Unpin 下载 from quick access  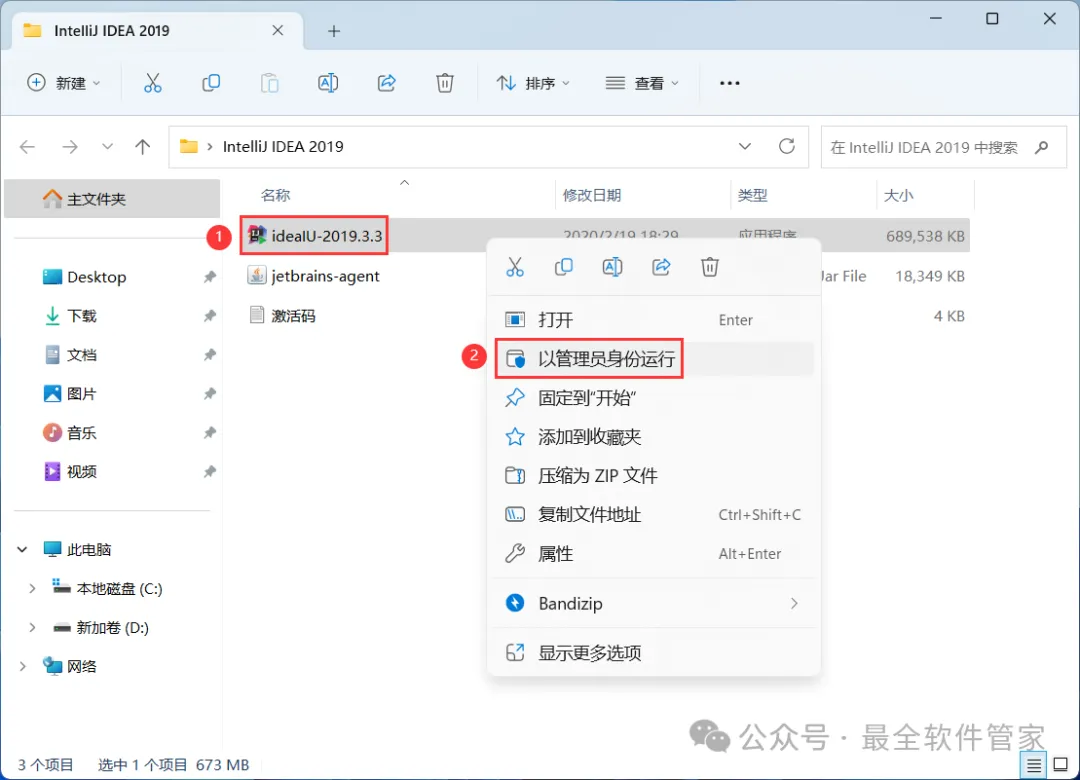[209, 316]
